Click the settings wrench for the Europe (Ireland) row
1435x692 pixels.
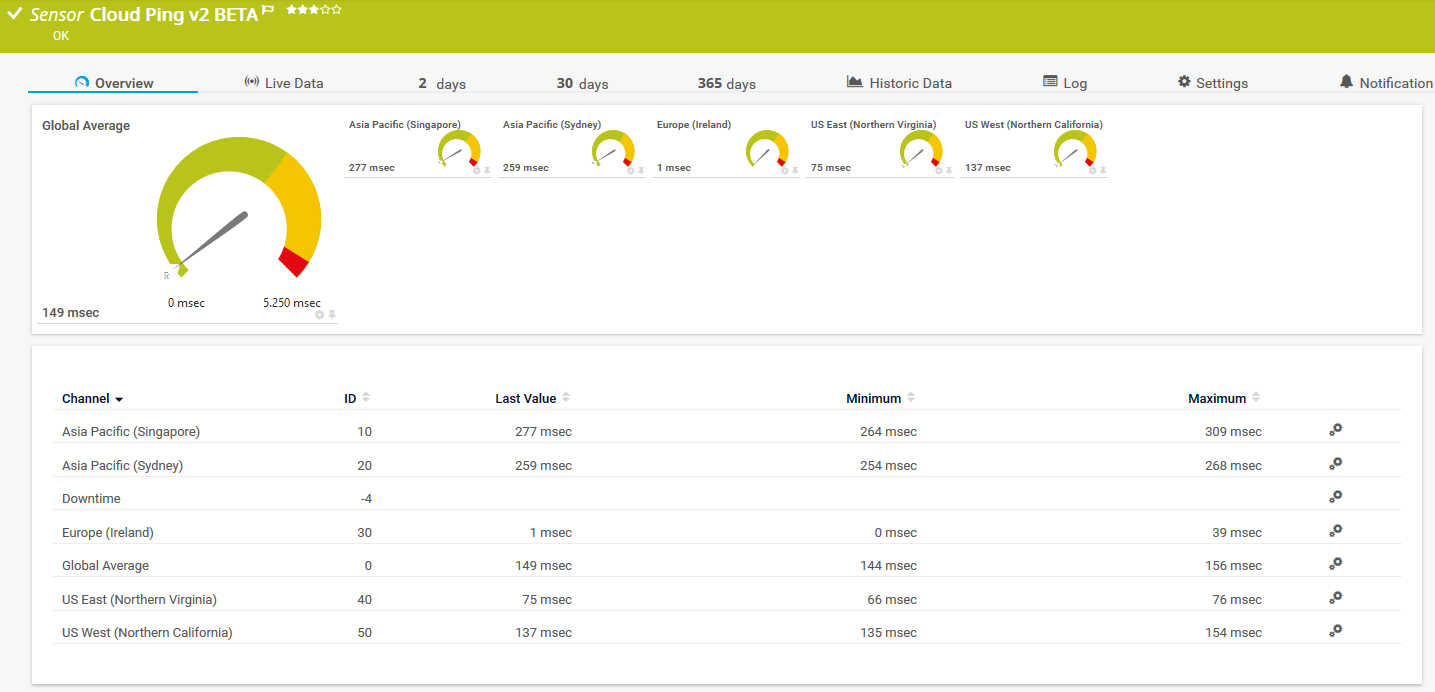pos(1335,531)
